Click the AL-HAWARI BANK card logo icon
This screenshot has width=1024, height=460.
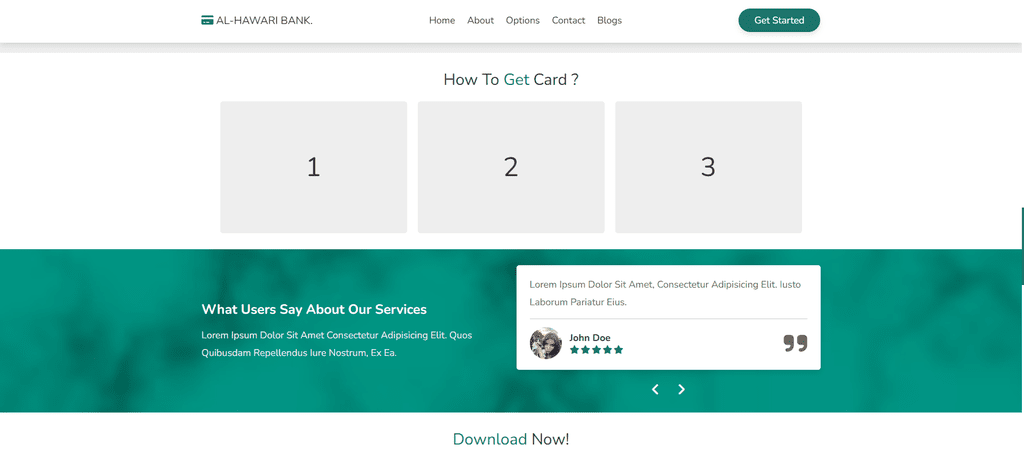tap(208, 20)
